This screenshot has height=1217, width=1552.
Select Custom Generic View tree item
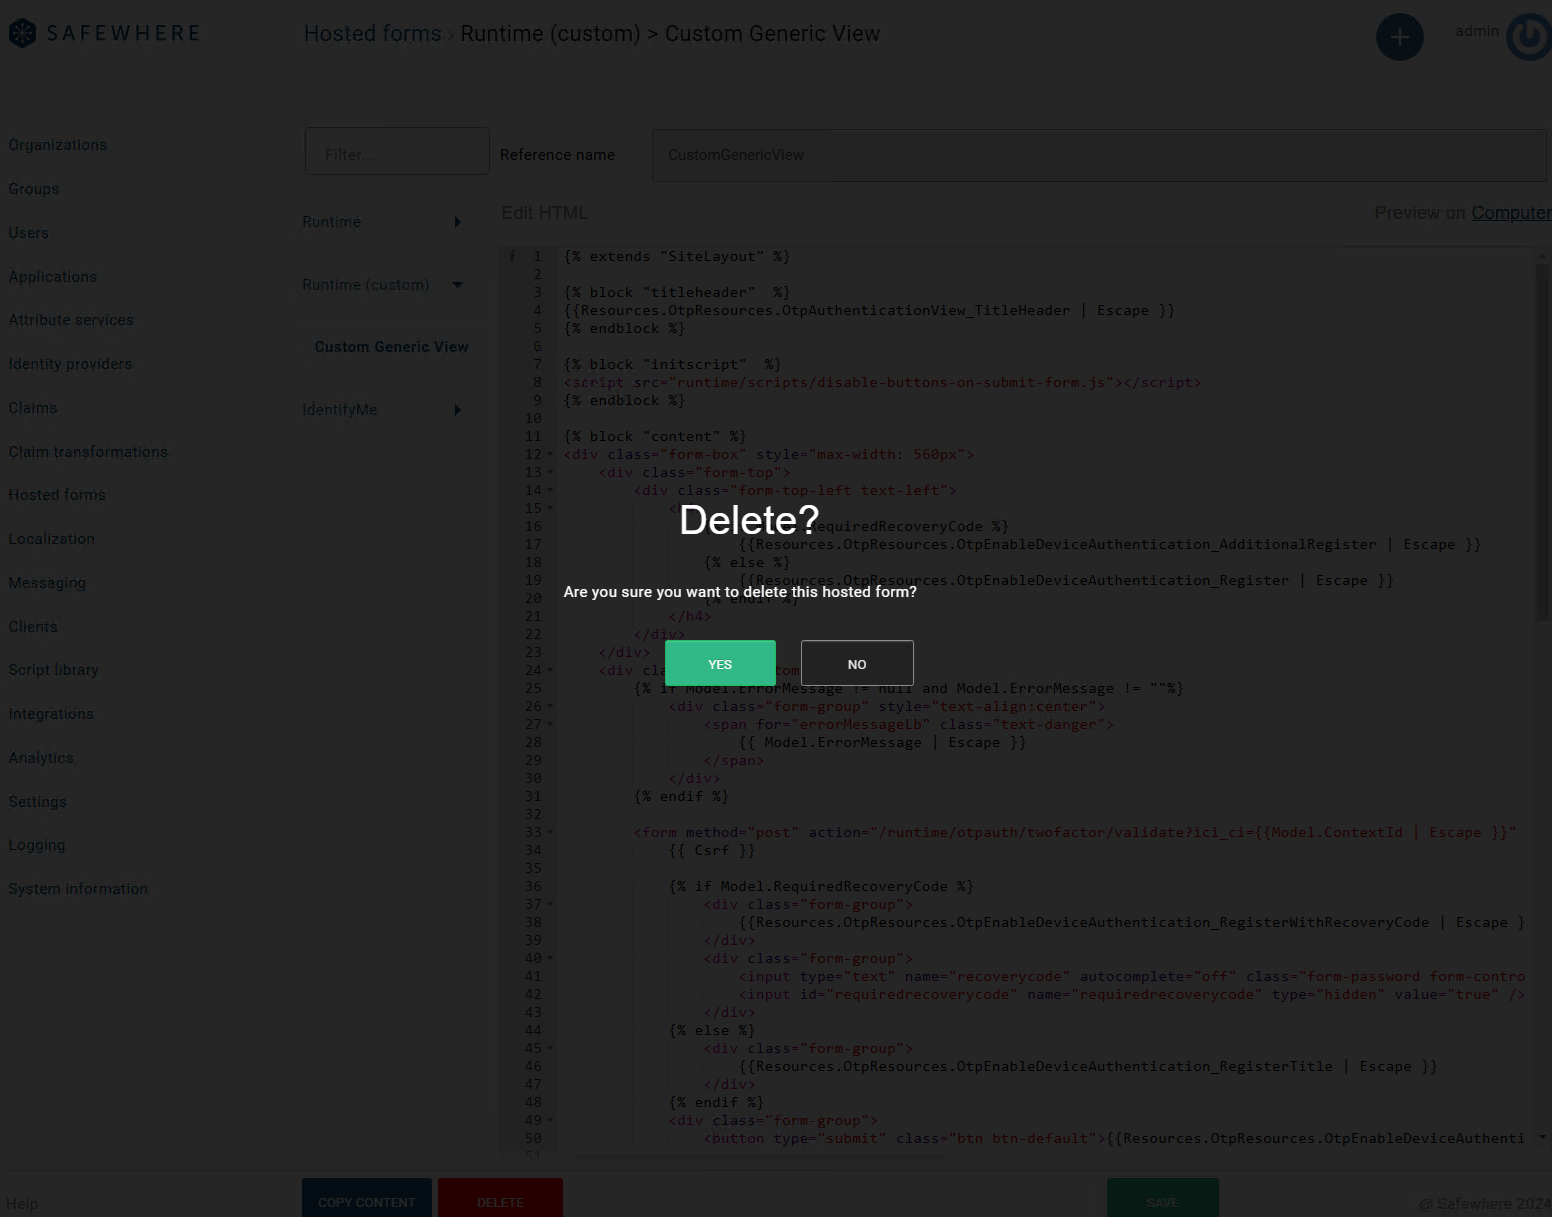click(391, 347)
